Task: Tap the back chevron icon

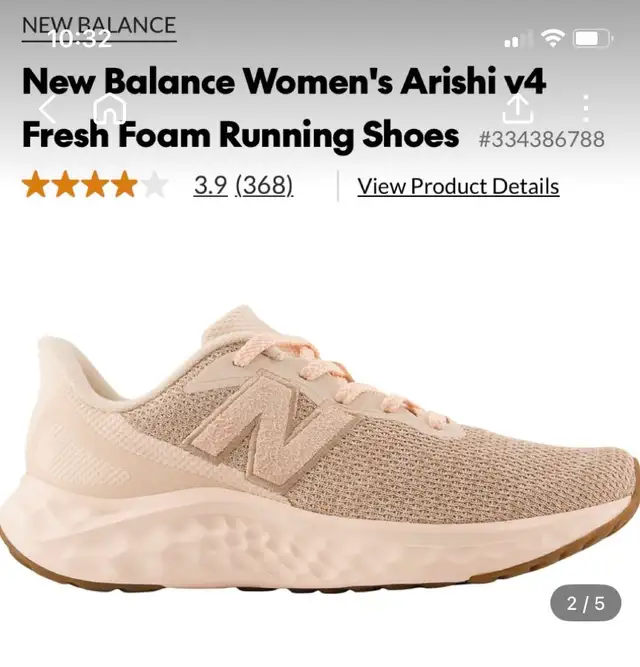Action: tap(48, 109)
